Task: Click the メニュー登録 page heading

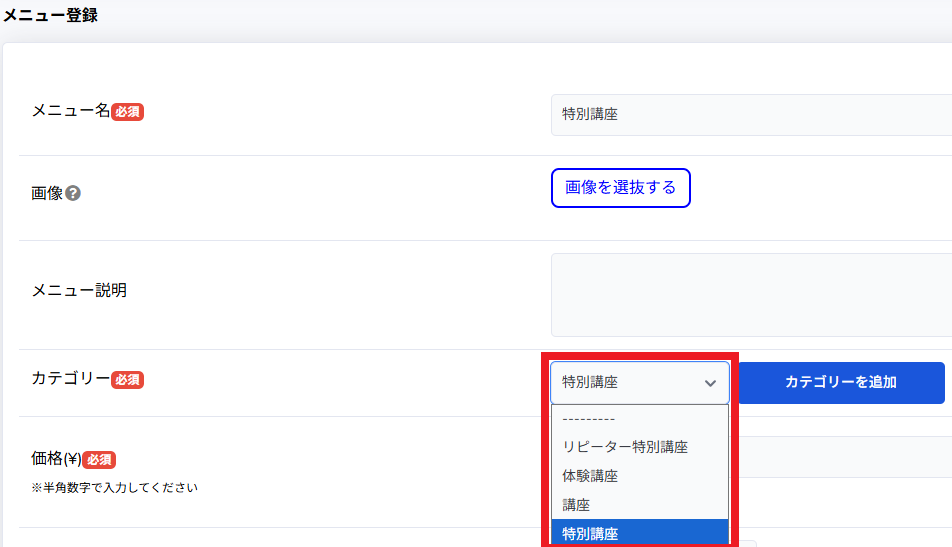Action: [50, 16]
